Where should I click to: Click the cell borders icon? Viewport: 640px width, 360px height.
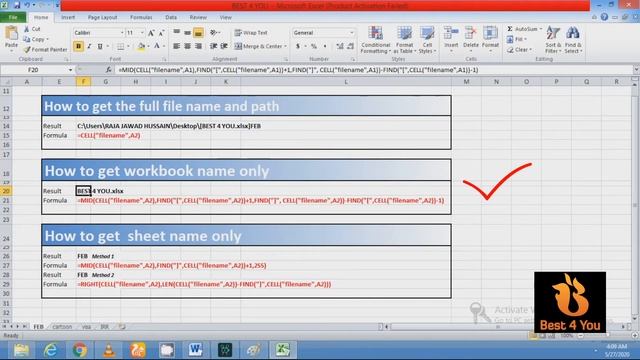click(x=120, y=46)
